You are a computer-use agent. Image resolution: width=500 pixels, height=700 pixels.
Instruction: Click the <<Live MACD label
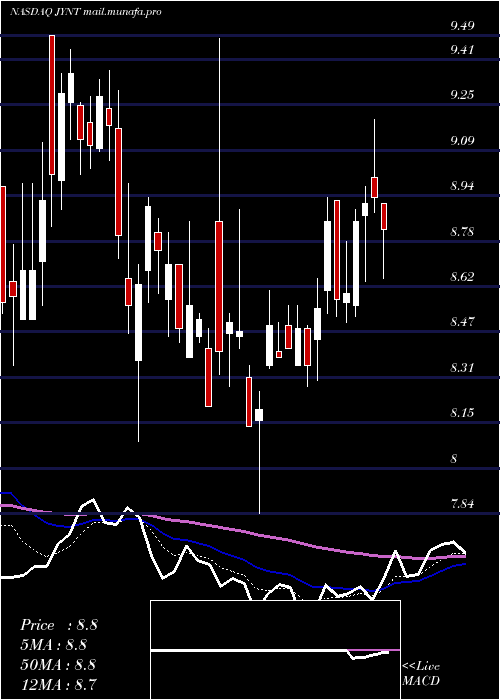pos(421,674)
